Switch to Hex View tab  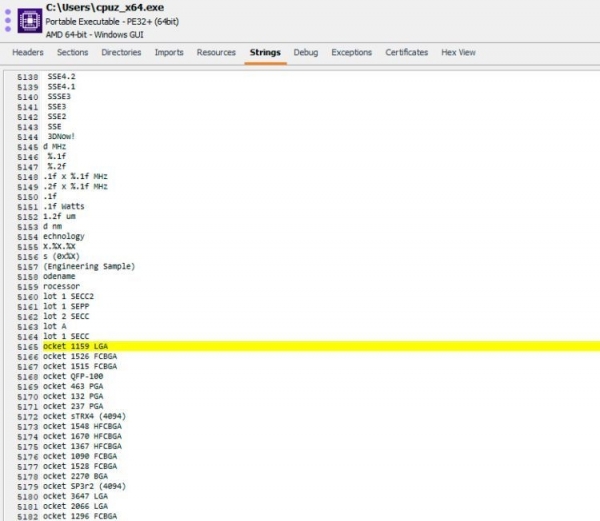458,52
